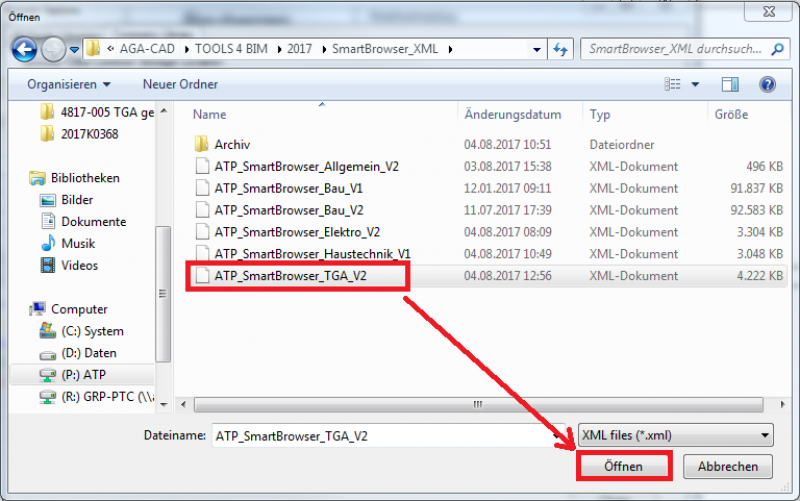This screenshot has height=501, width=800.
Task: Expand view options dropdown arrow
Action: tap(695, 85)
